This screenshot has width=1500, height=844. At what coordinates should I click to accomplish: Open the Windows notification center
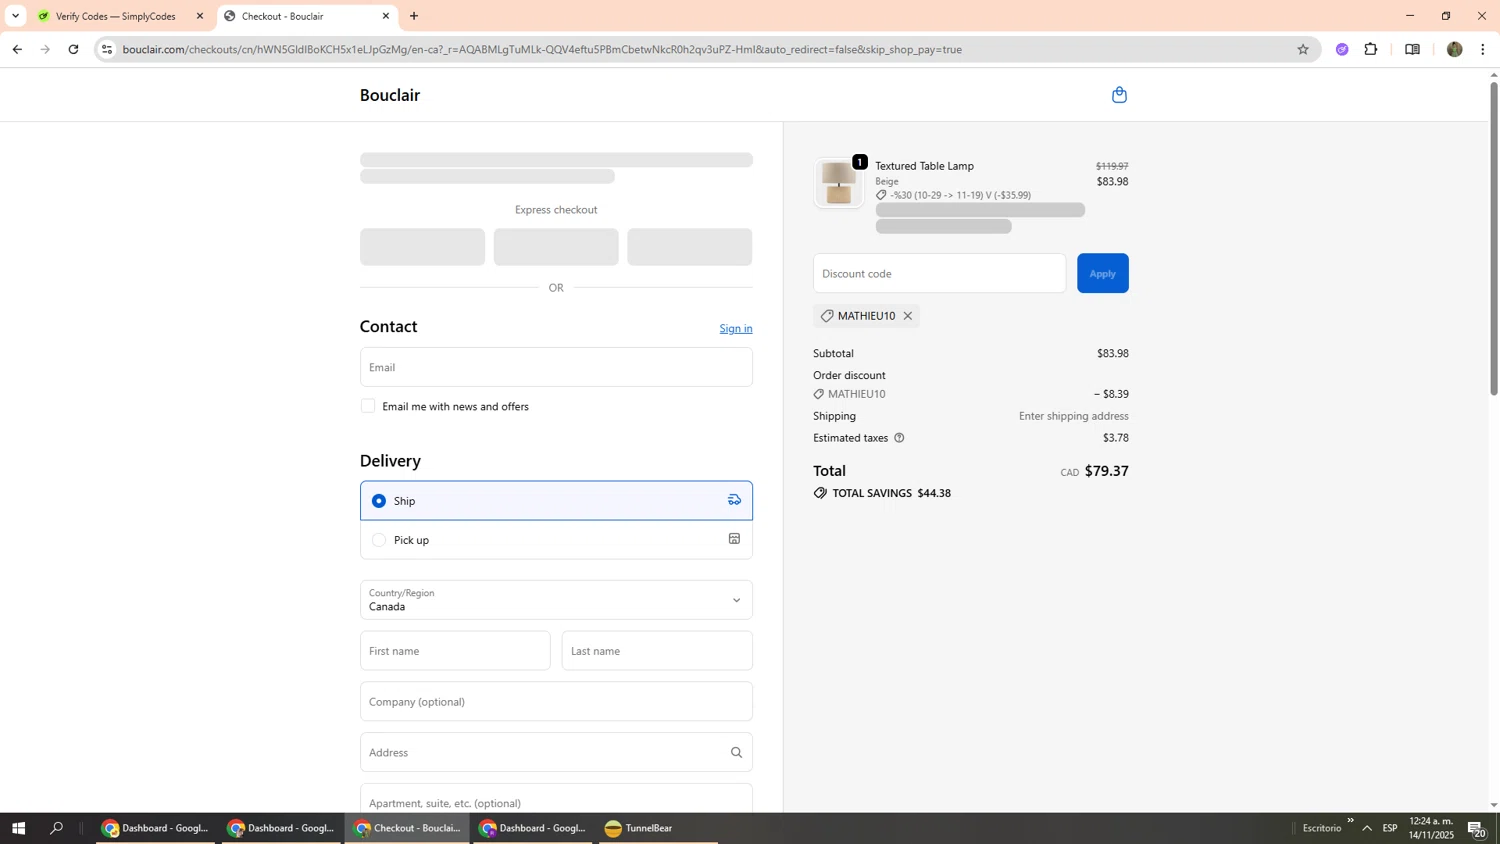(1477, 829)
